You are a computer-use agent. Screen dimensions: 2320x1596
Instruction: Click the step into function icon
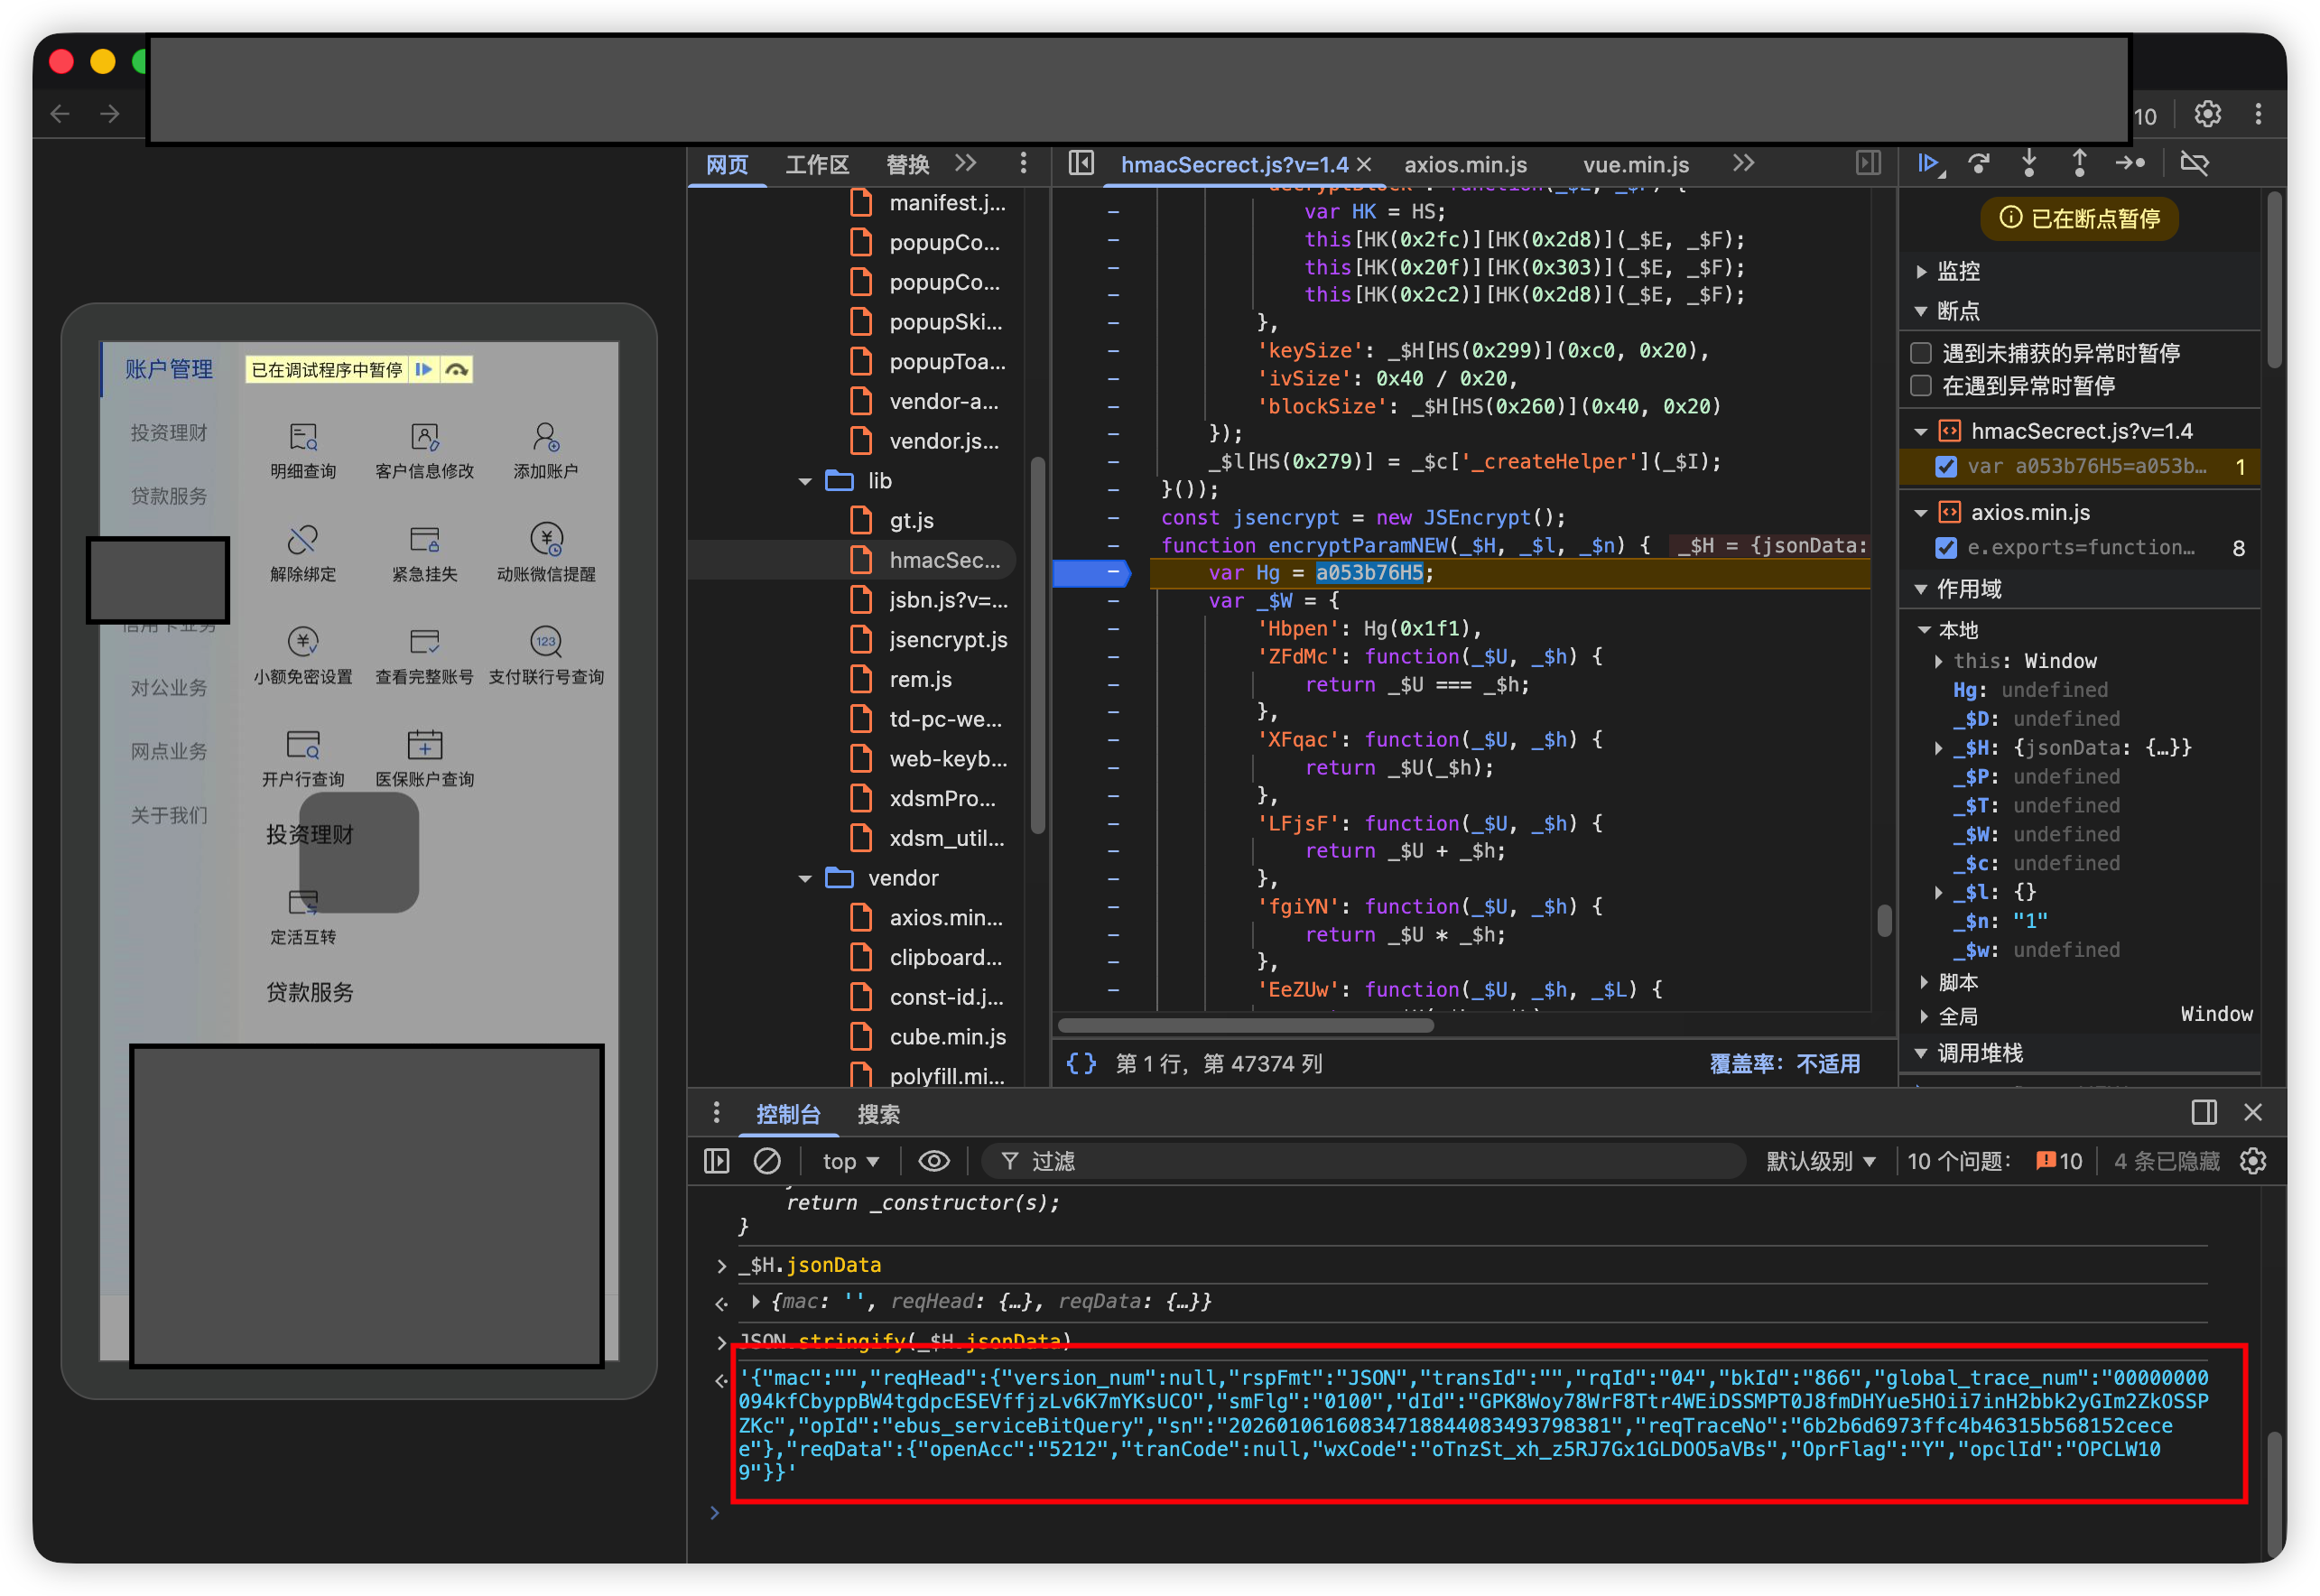2029,163
